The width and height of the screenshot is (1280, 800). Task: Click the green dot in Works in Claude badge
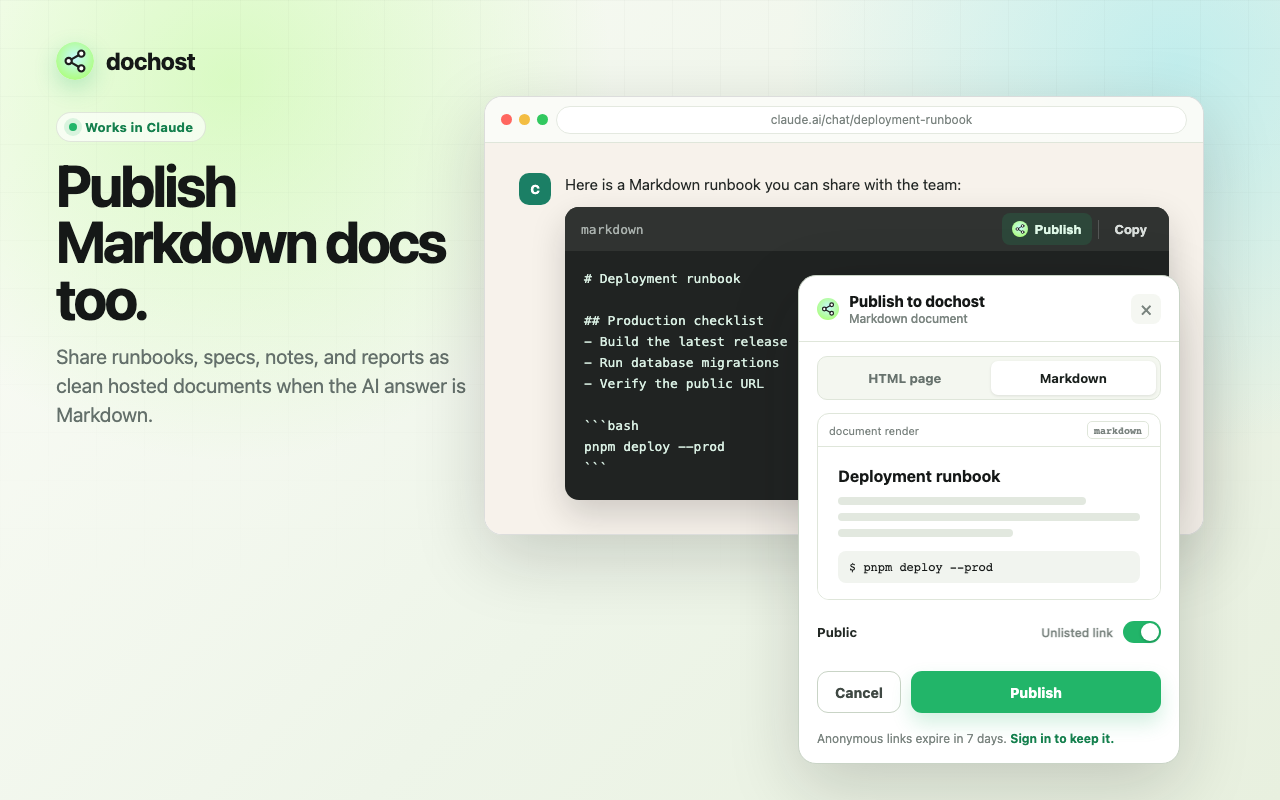73,127
